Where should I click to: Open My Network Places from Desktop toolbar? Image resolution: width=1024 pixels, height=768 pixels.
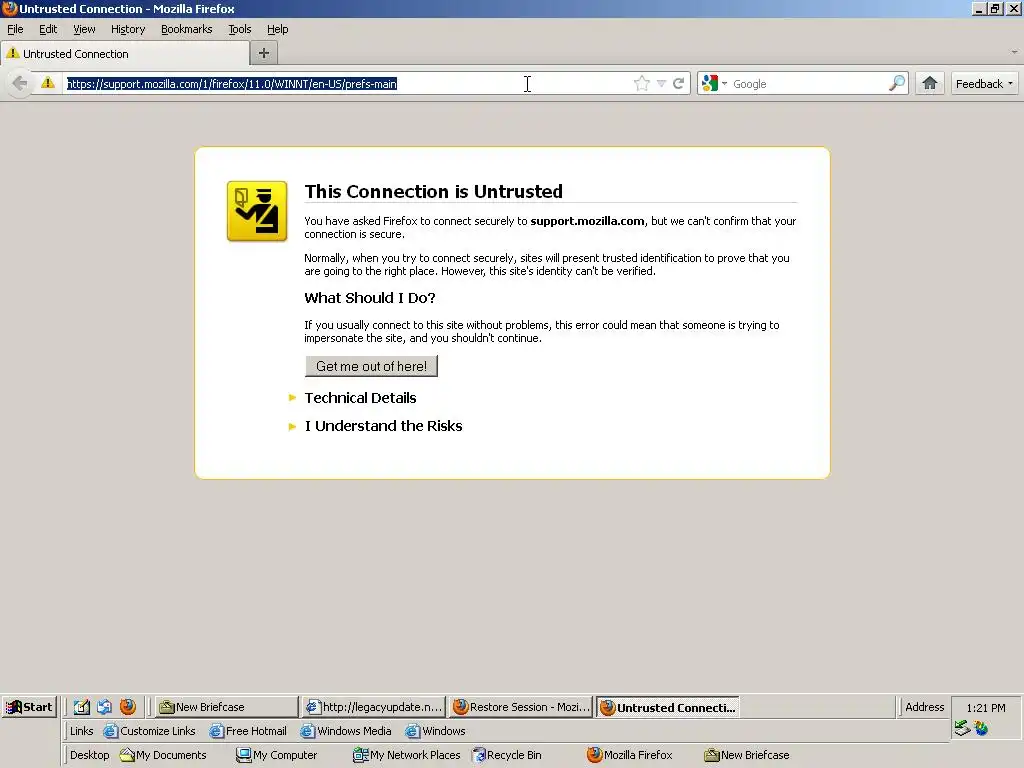(x=406, y=755)
